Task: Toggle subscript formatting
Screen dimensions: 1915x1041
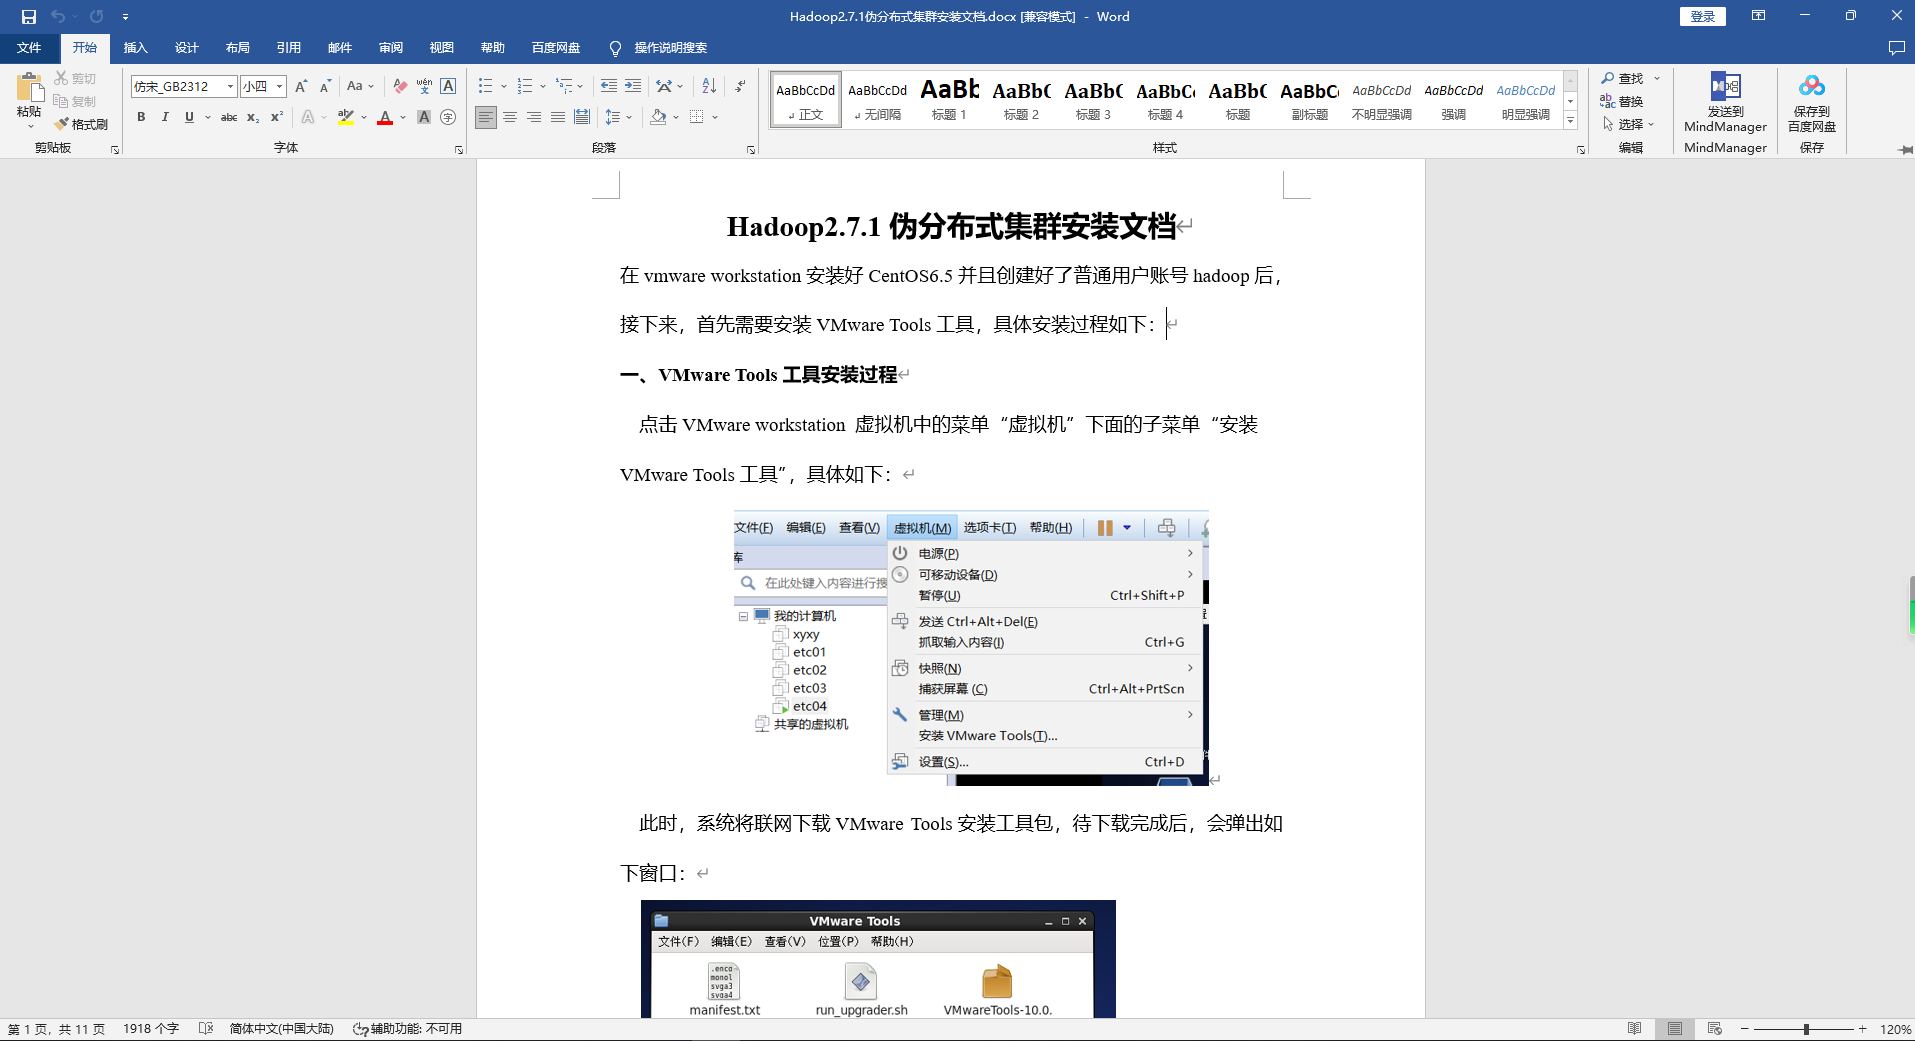Action: (253, 117)
